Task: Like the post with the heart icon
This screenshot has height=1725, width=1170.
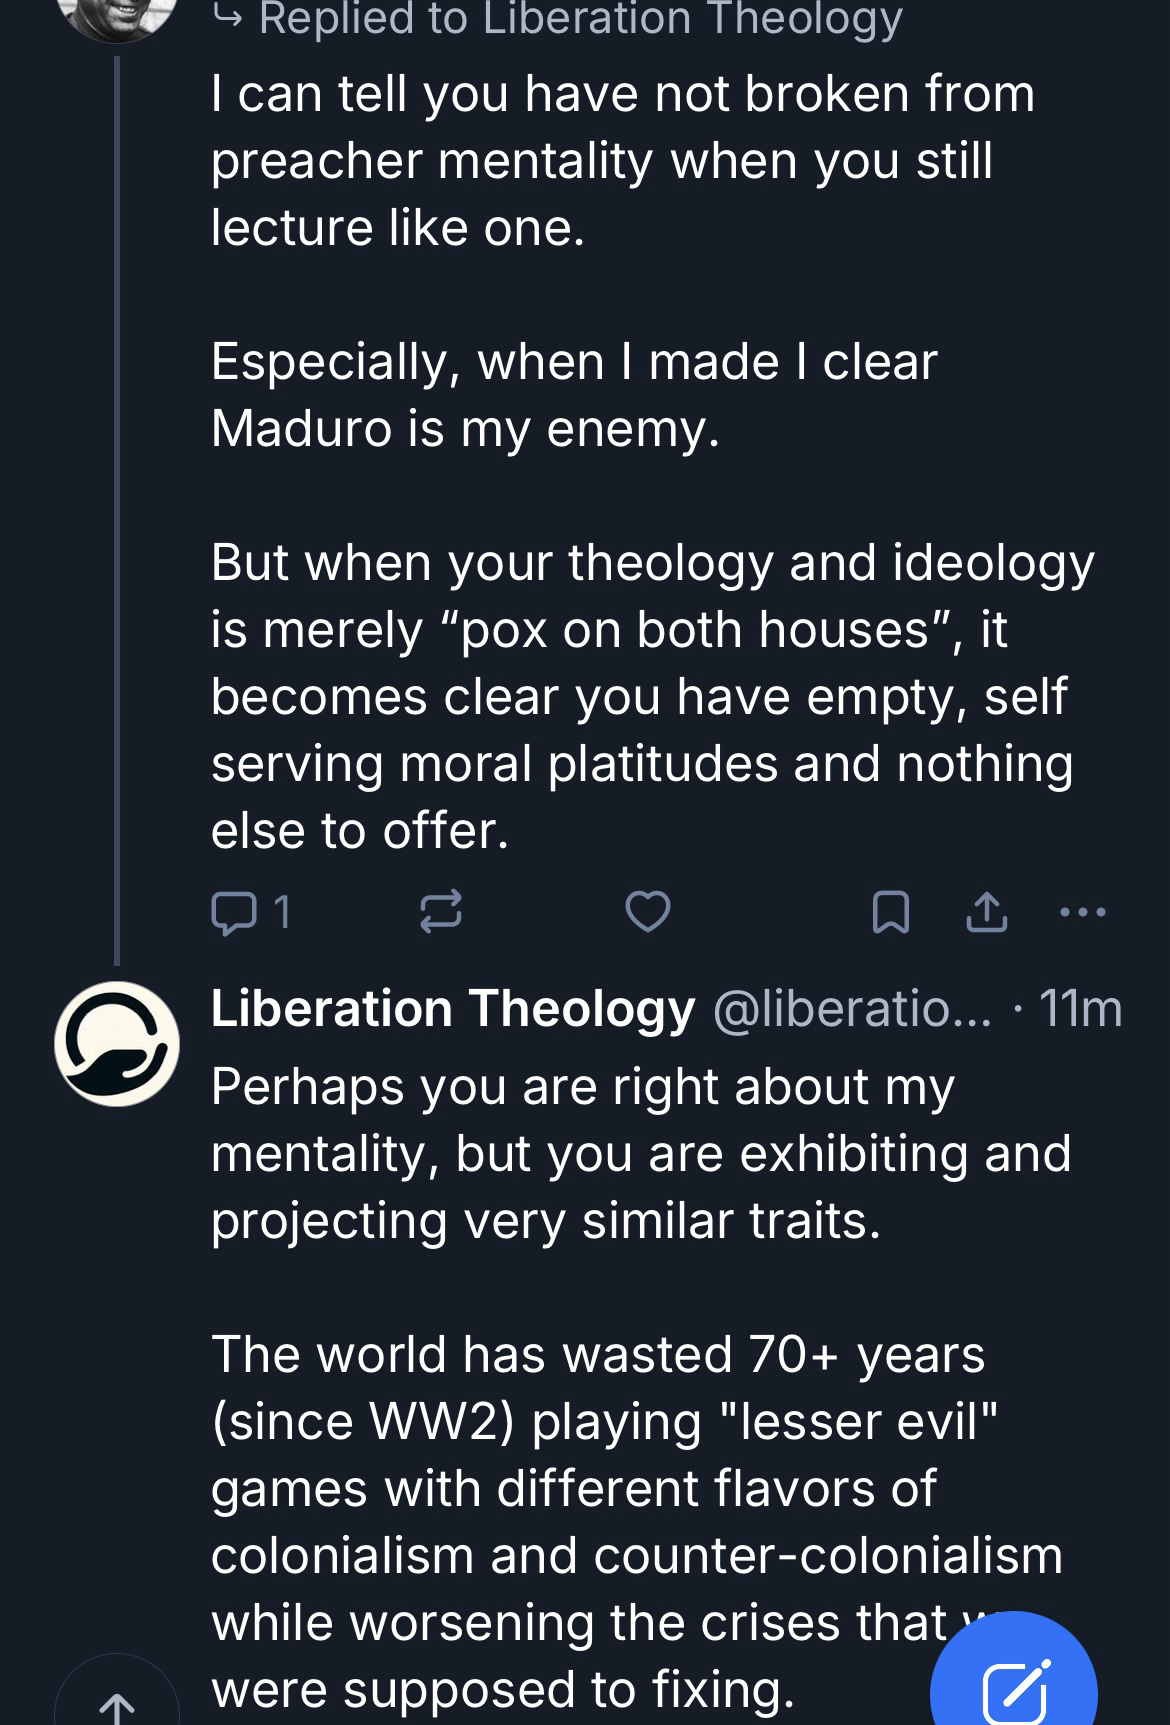Action: tap(647, 912)
